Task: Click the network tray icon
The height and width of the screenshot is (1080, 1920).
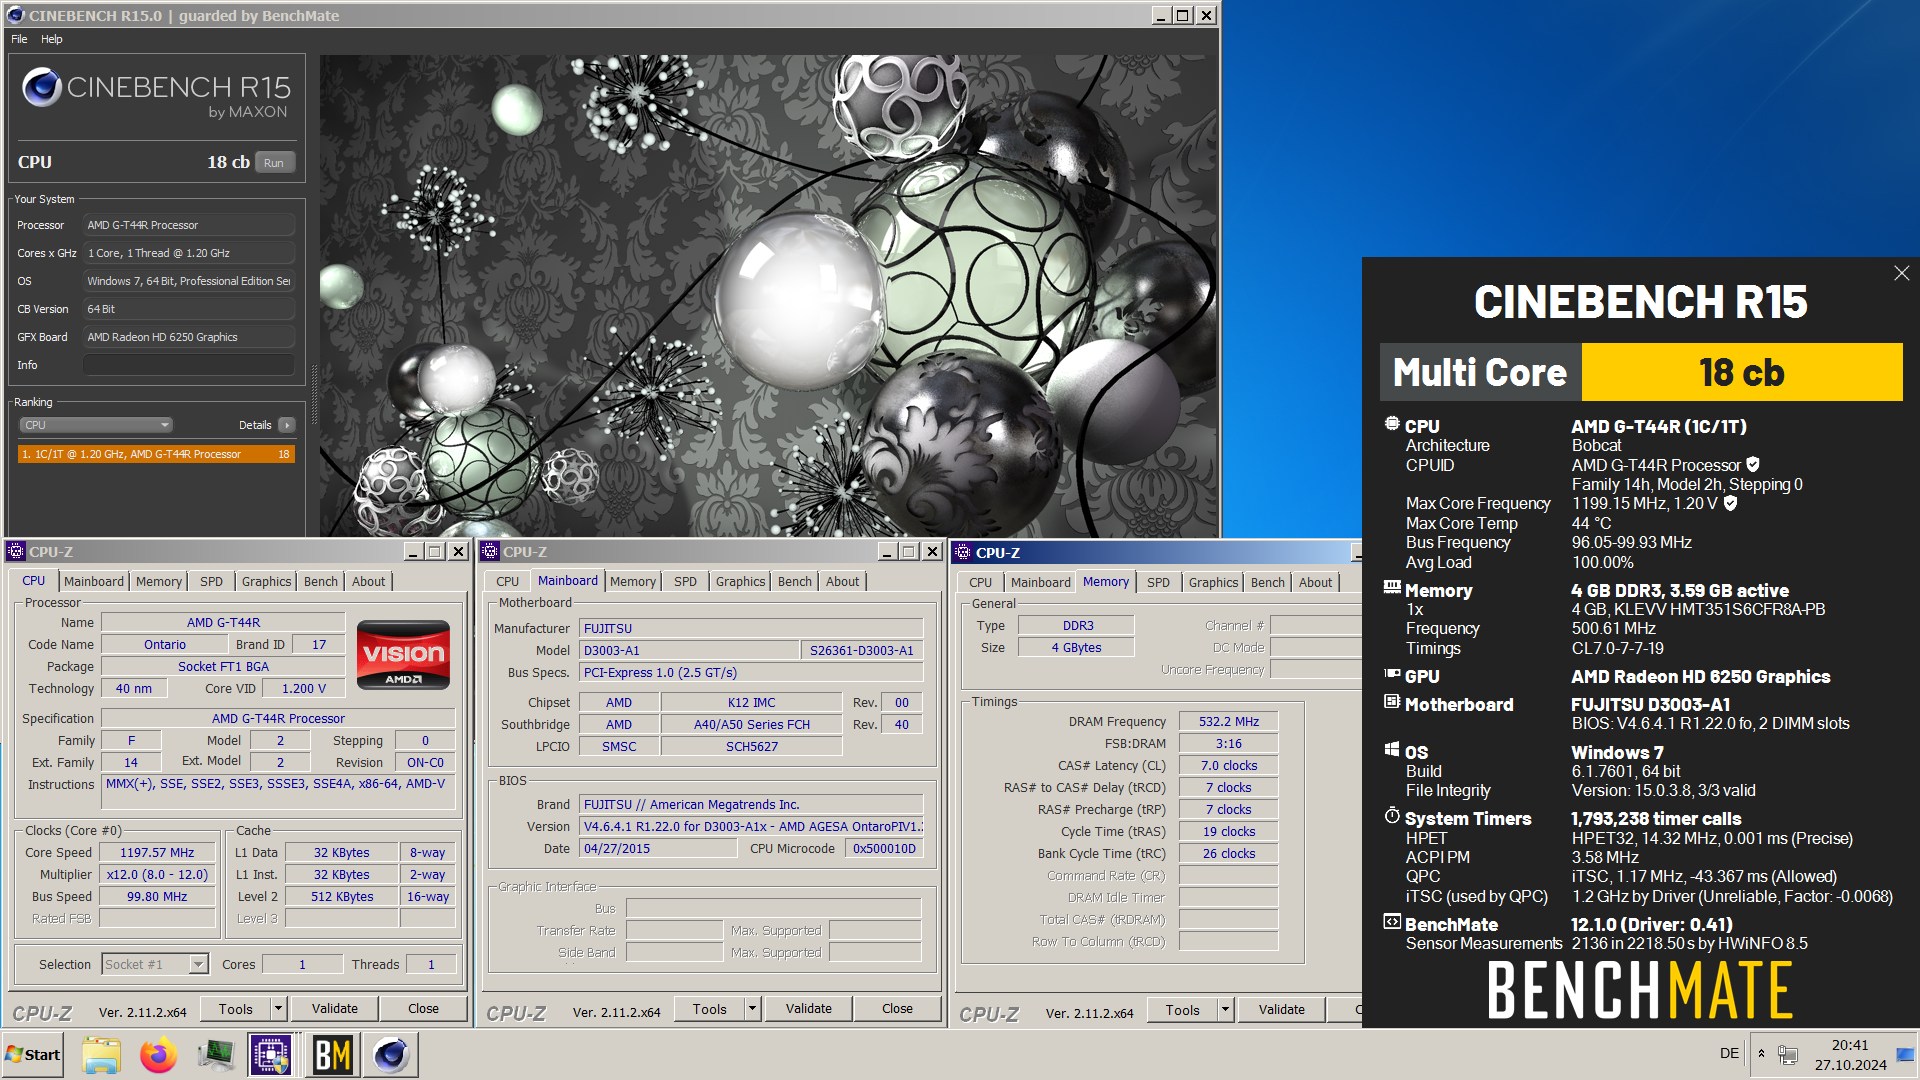Action: click(1789, 1055)
